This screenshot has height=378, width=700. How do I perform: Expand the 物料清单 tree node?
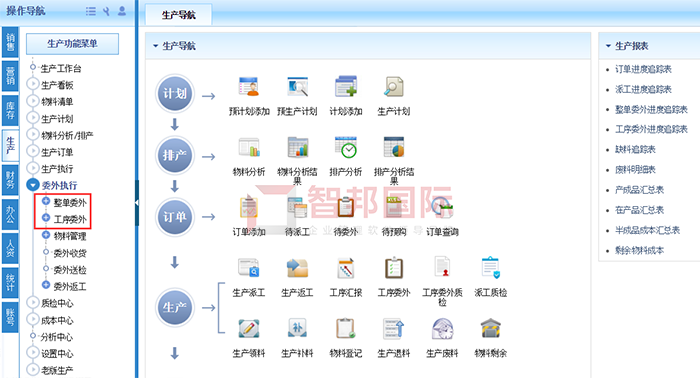(33, 101)
